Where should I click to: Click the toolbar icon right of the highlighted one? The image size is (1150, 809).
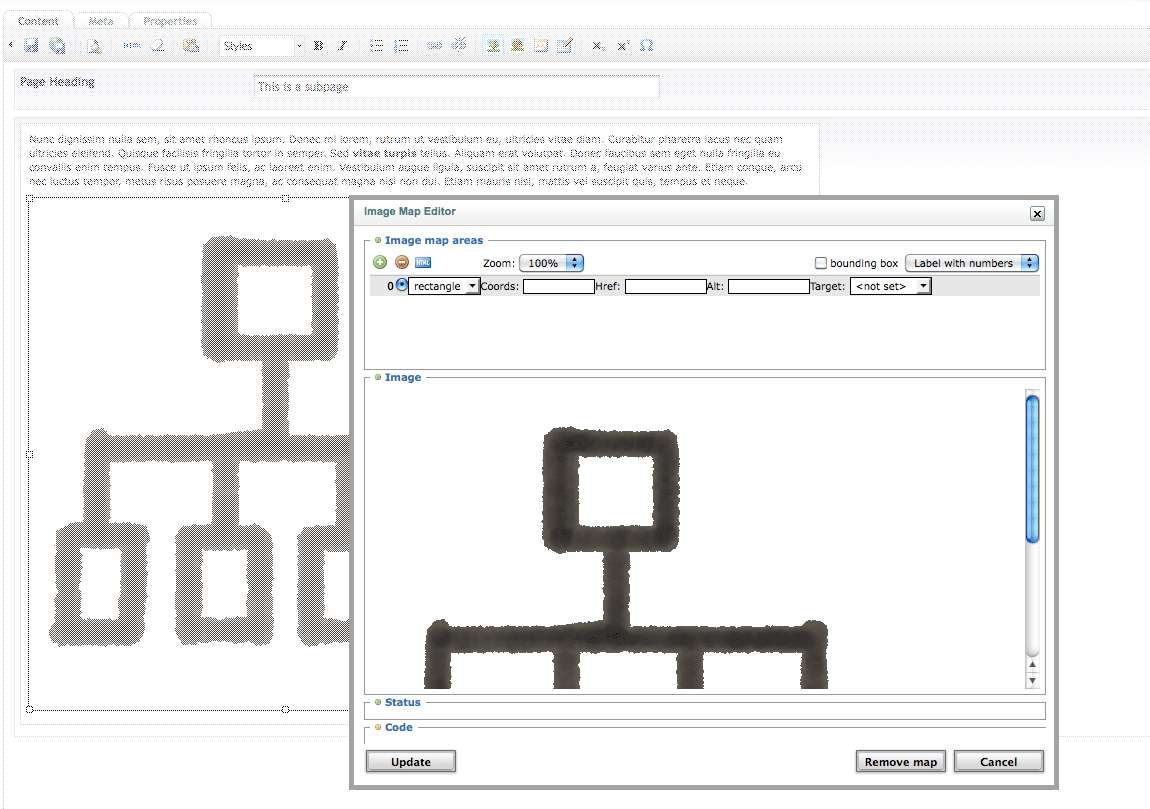[517, 45]
